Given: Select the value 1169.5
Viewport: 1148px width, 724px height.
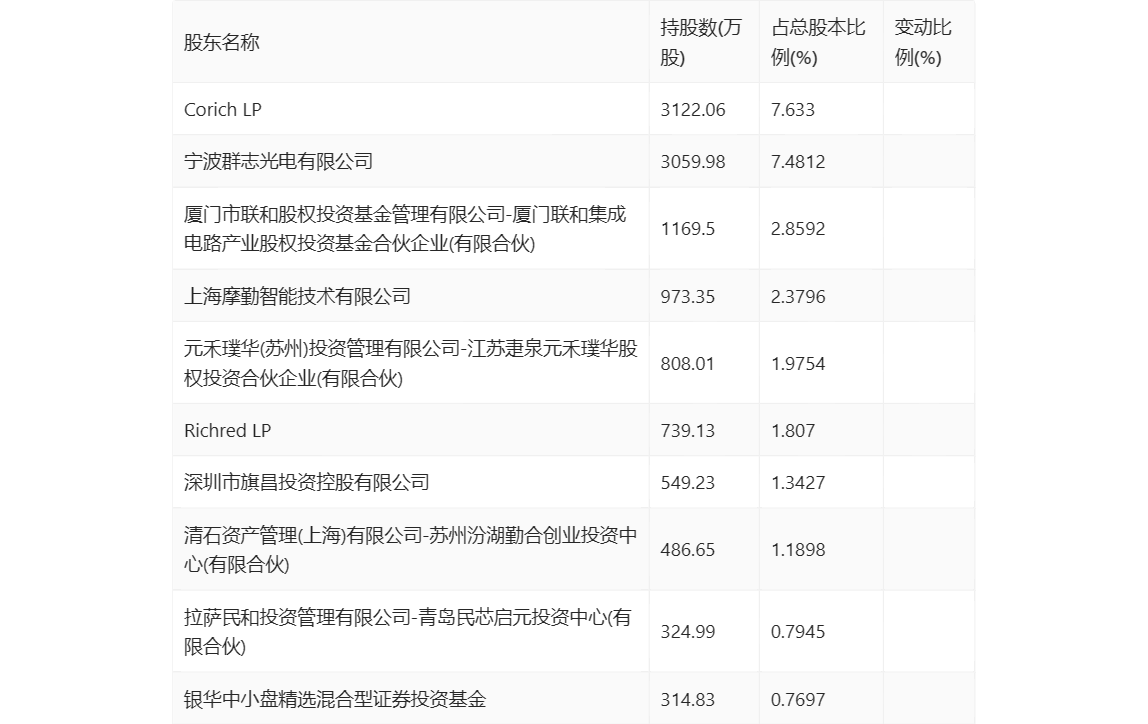Looking at the screenshot, I should (x=687, y=229).
